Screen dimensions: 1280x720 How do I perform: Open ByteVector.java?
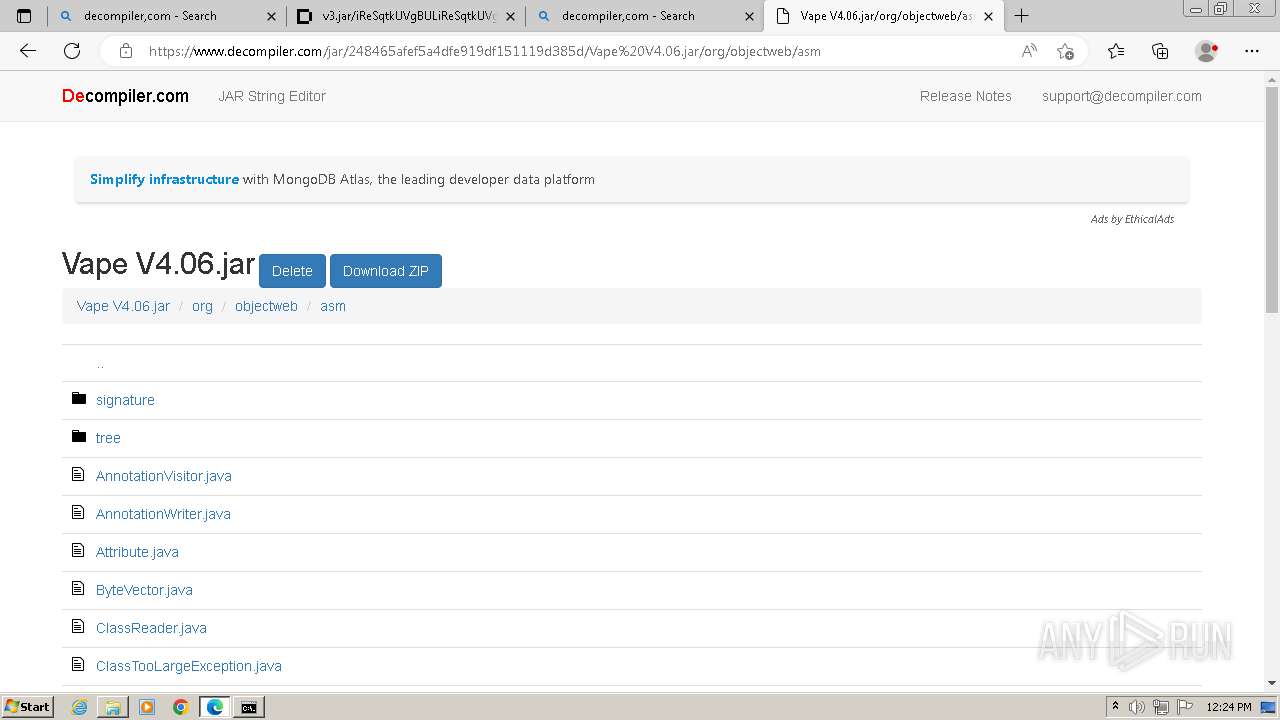click(144, 590)
